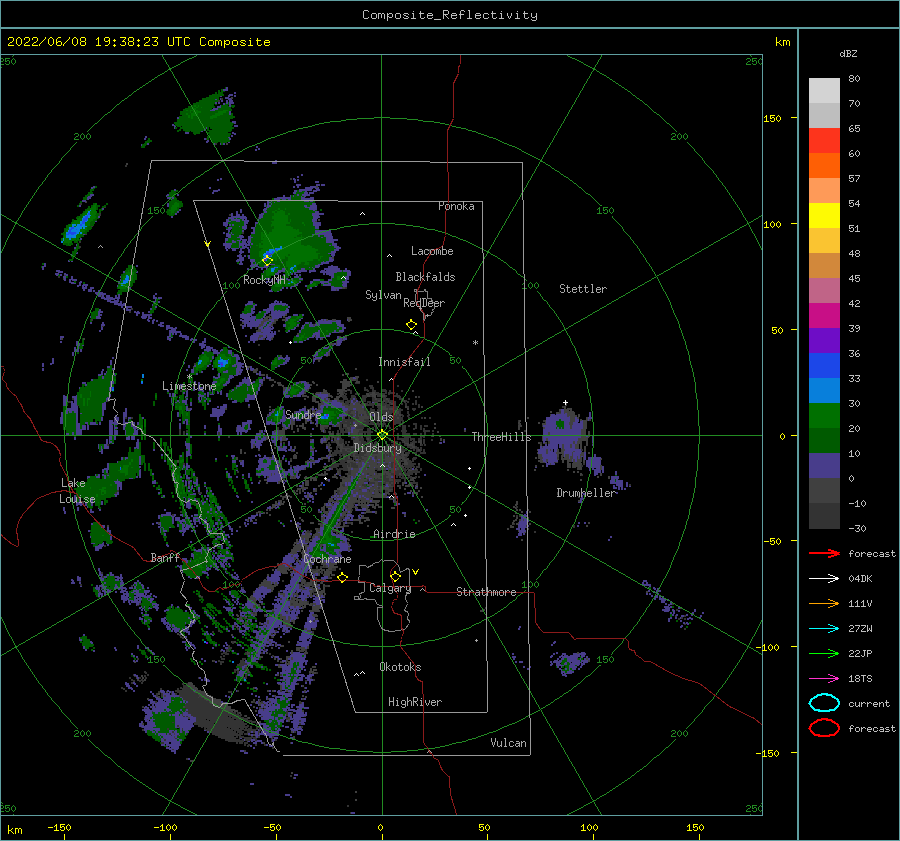
Task: Select the Airdrie label
Action: coord(394,534)
